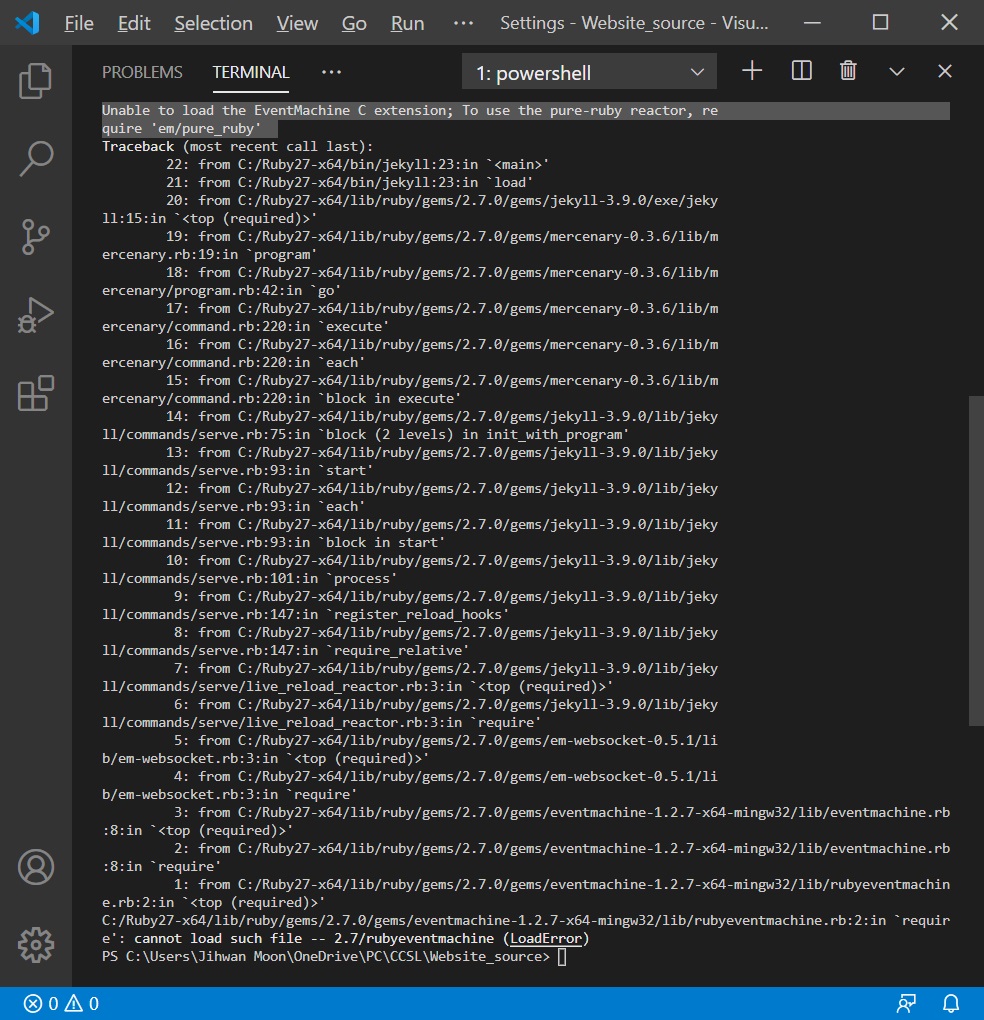Create a new terminal with plus icon
This screenshot has height=1020, width=984.
(x=752, y=71)
